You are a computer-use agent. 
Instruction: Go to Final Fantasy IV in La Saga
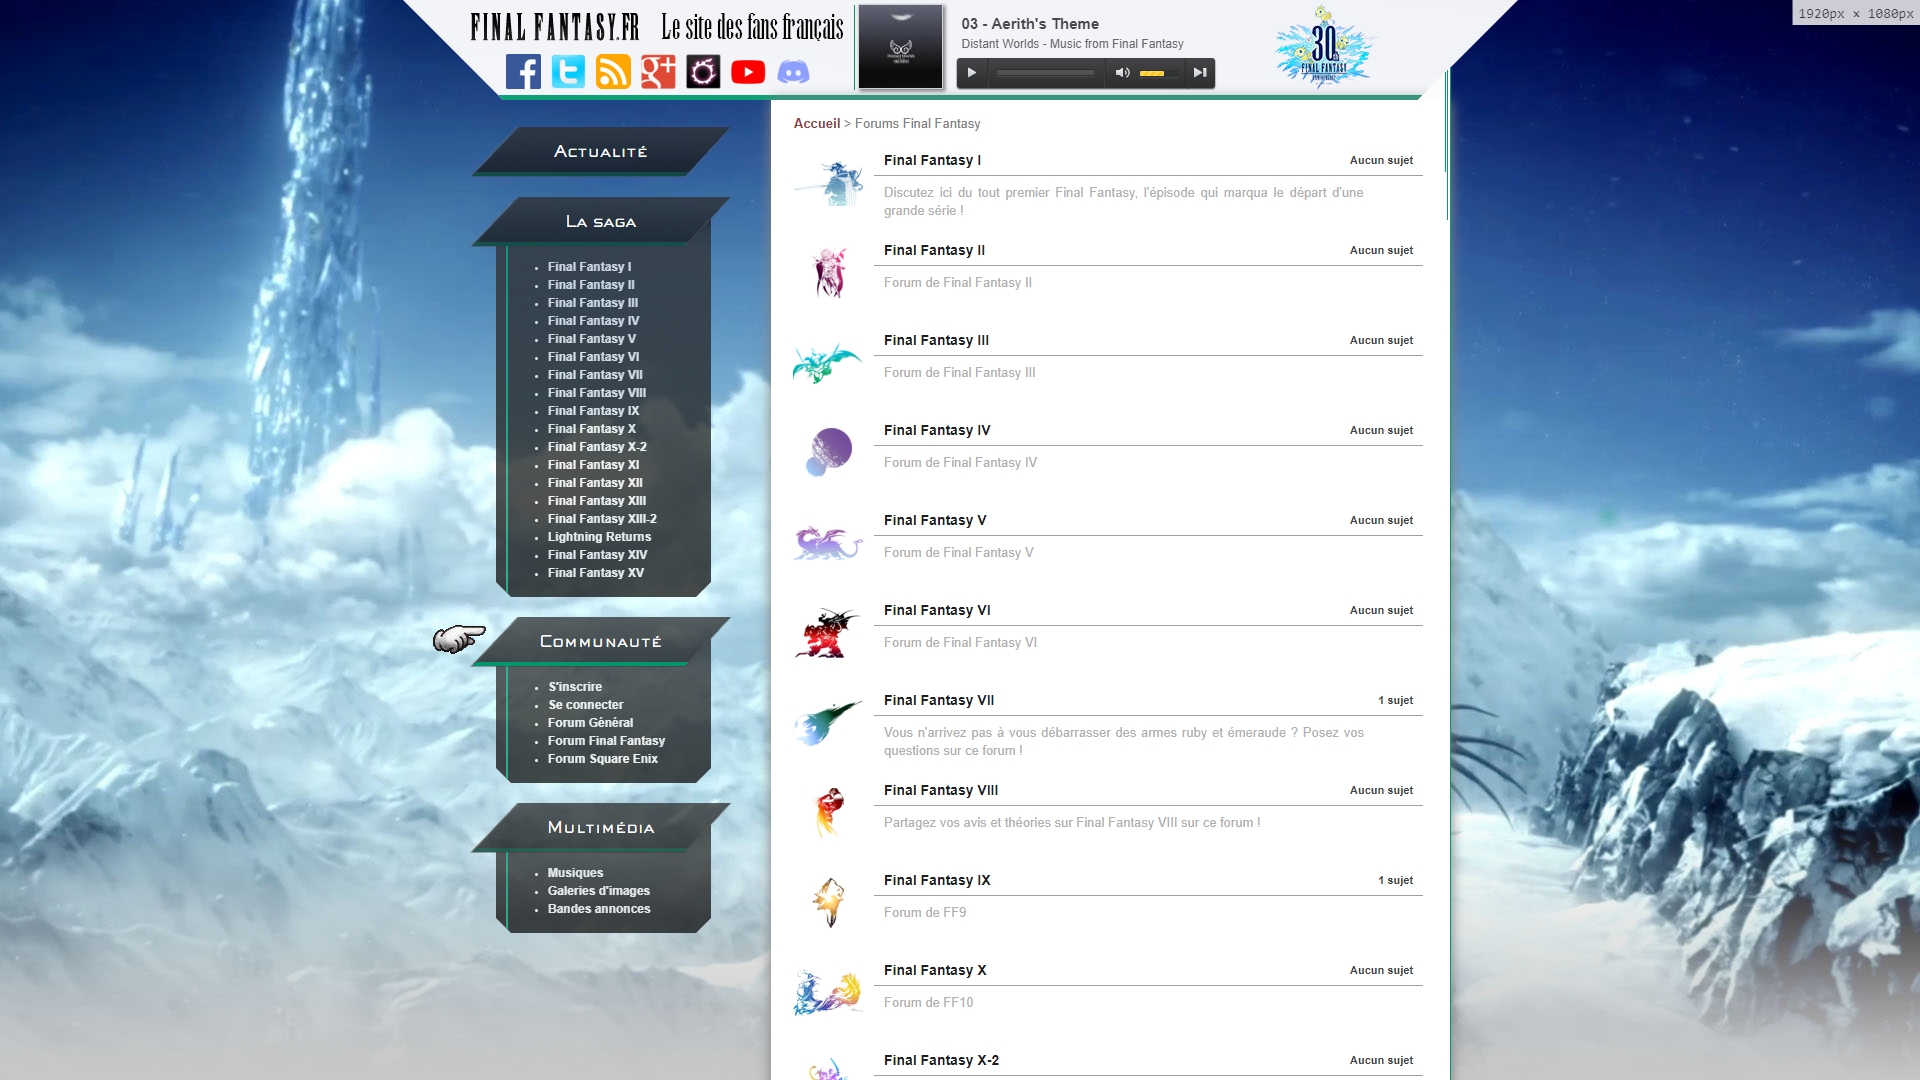point(593,321)
